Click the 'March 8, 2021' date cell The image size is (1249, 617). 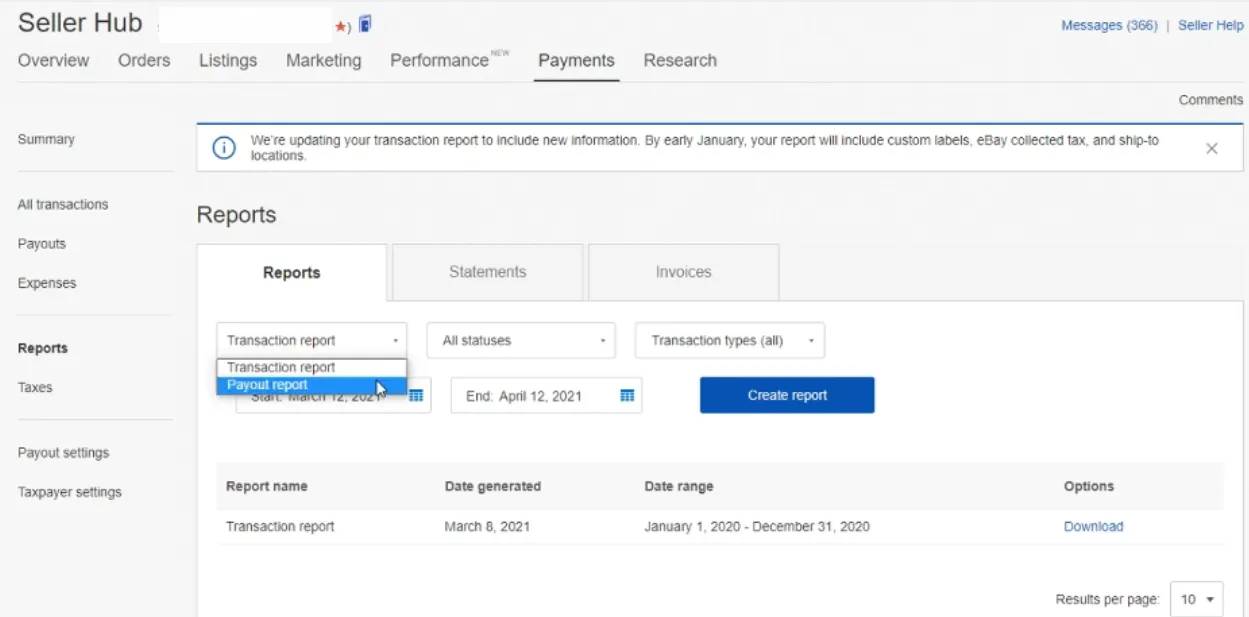tap(487, 526)
